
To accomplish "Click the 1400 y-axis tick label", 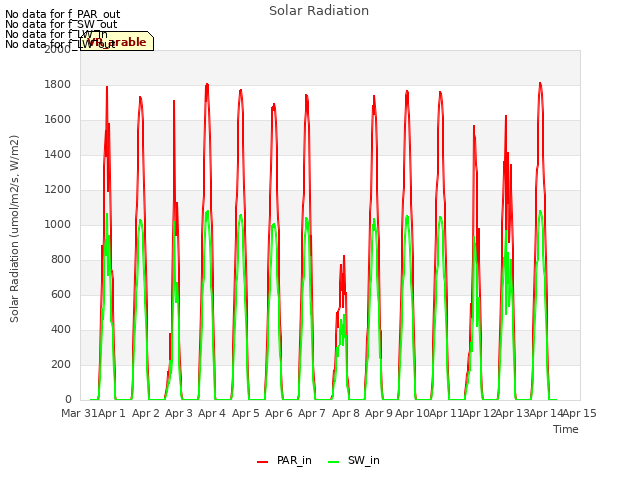I will pos(58,155).
